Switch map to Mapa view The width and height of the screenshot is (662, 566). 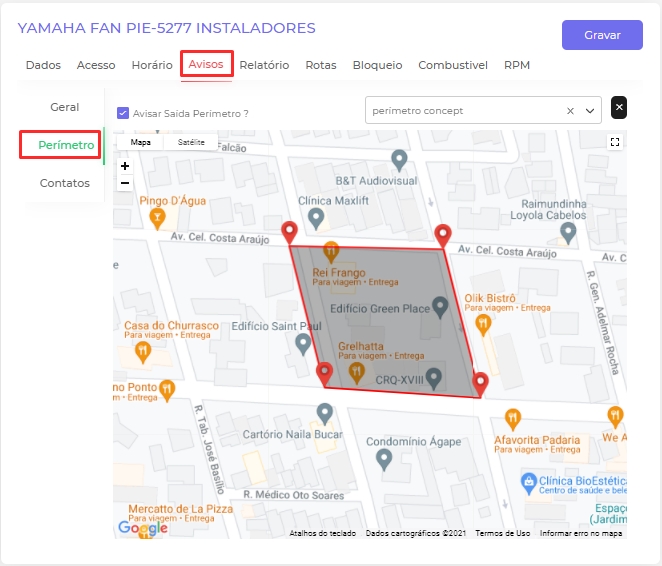pyautogui.click(x=141, y=142)
